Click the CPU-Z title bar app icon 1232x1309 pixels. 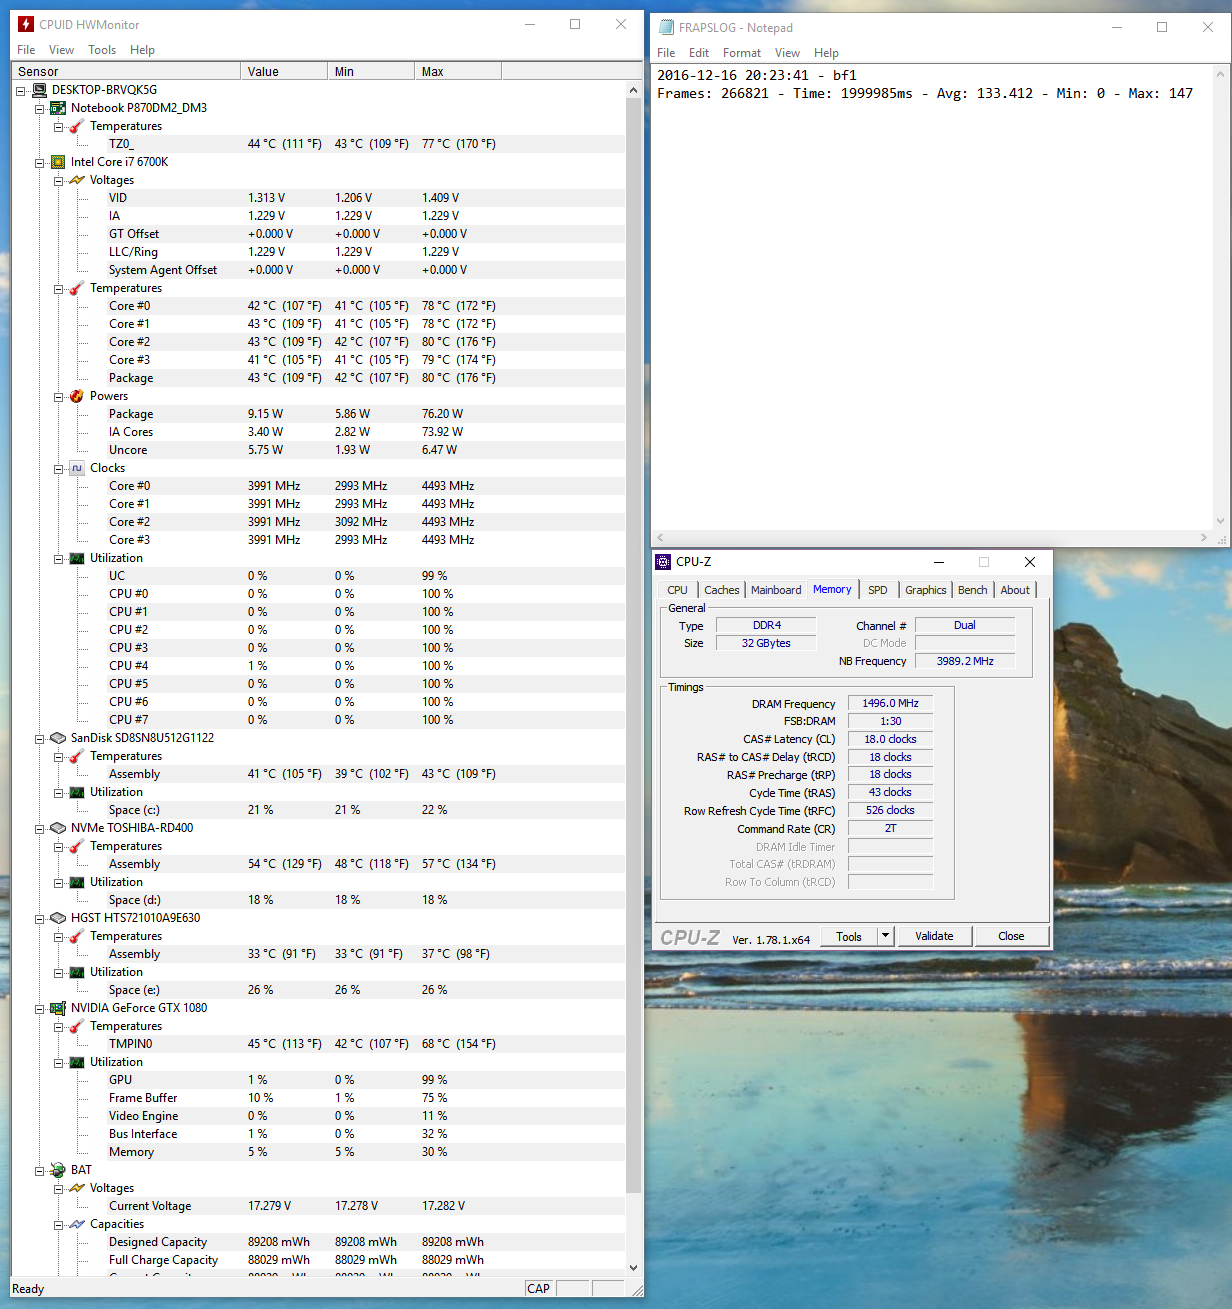coord(663,562)
